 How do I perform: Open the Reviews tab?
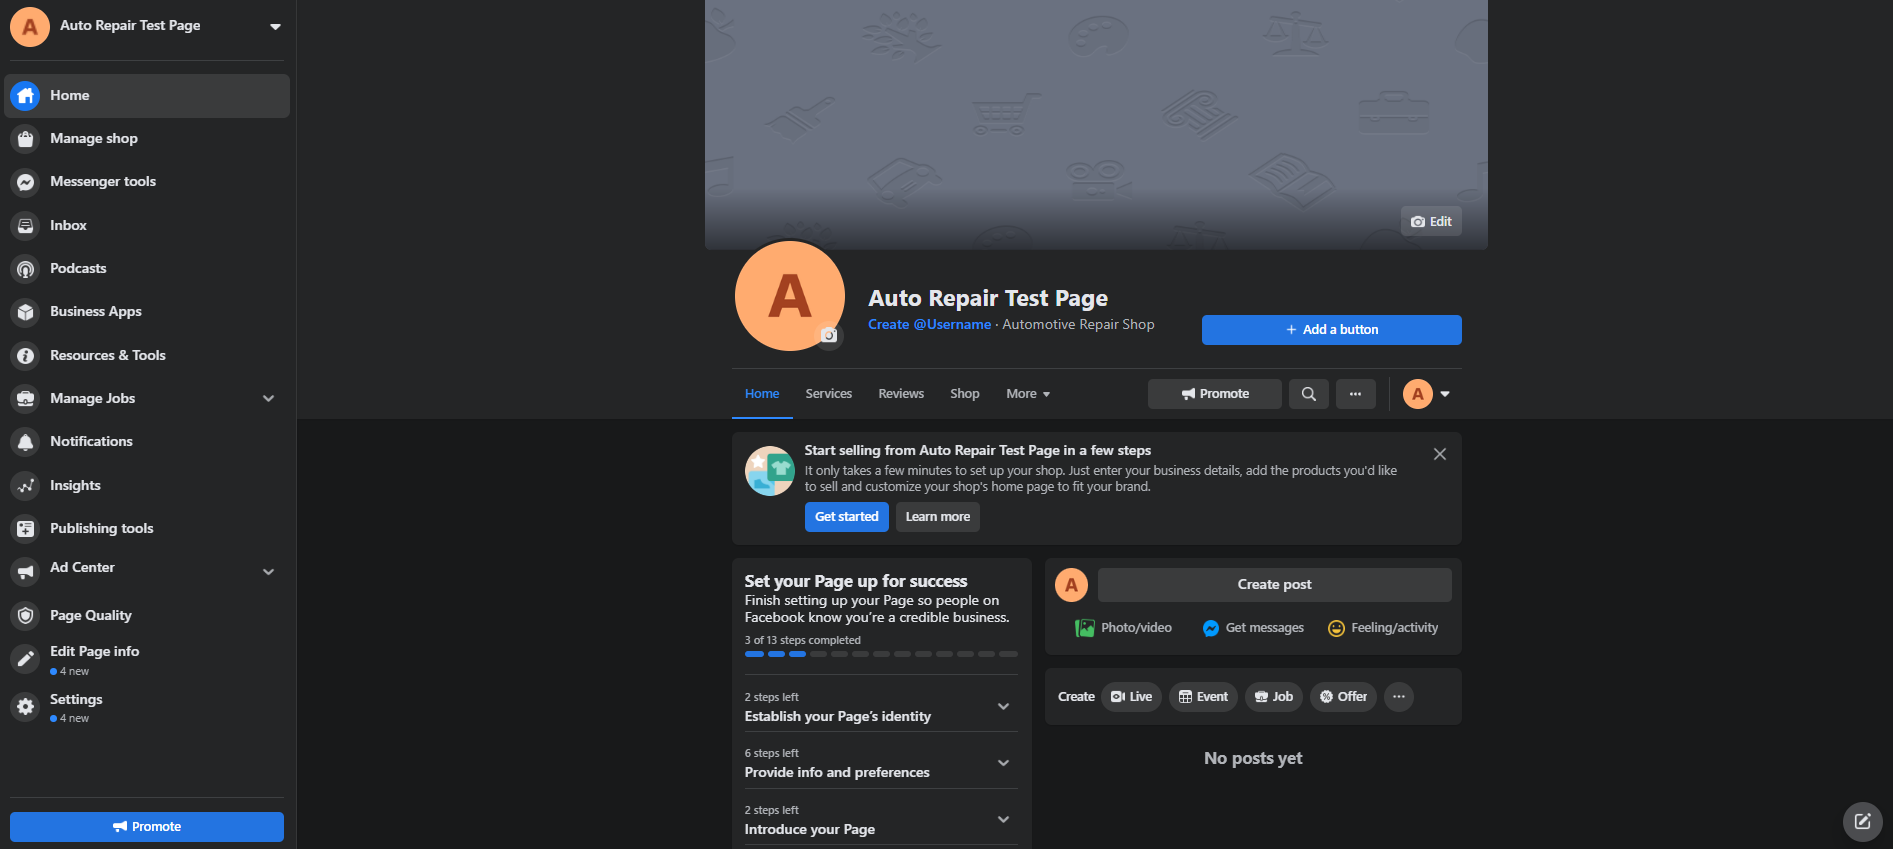click(x=901, y=394)
